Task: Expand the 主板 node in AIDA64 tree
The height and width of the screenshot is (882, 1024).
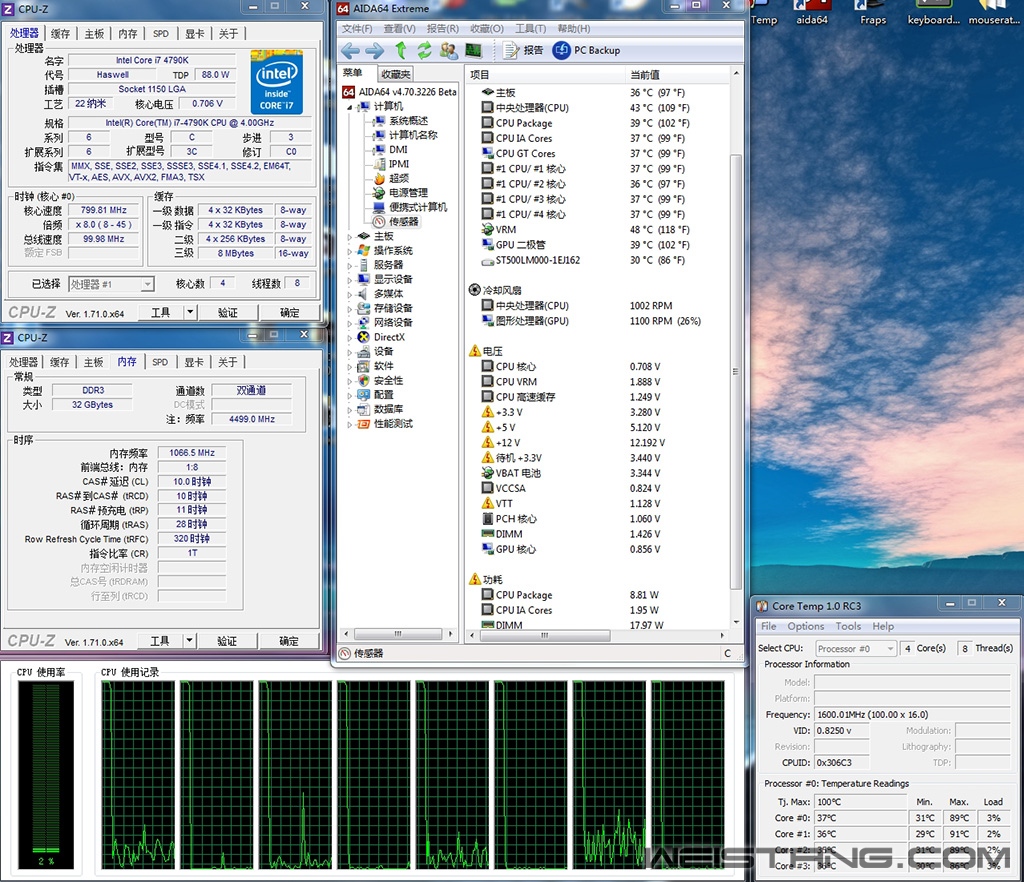Action: click(x=349, y=236)
